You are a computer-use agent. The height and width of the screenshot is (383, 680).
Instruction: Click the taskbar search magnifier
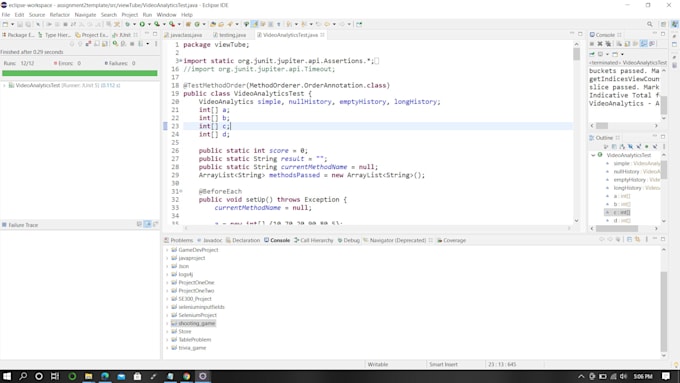[x=23, y=376]
